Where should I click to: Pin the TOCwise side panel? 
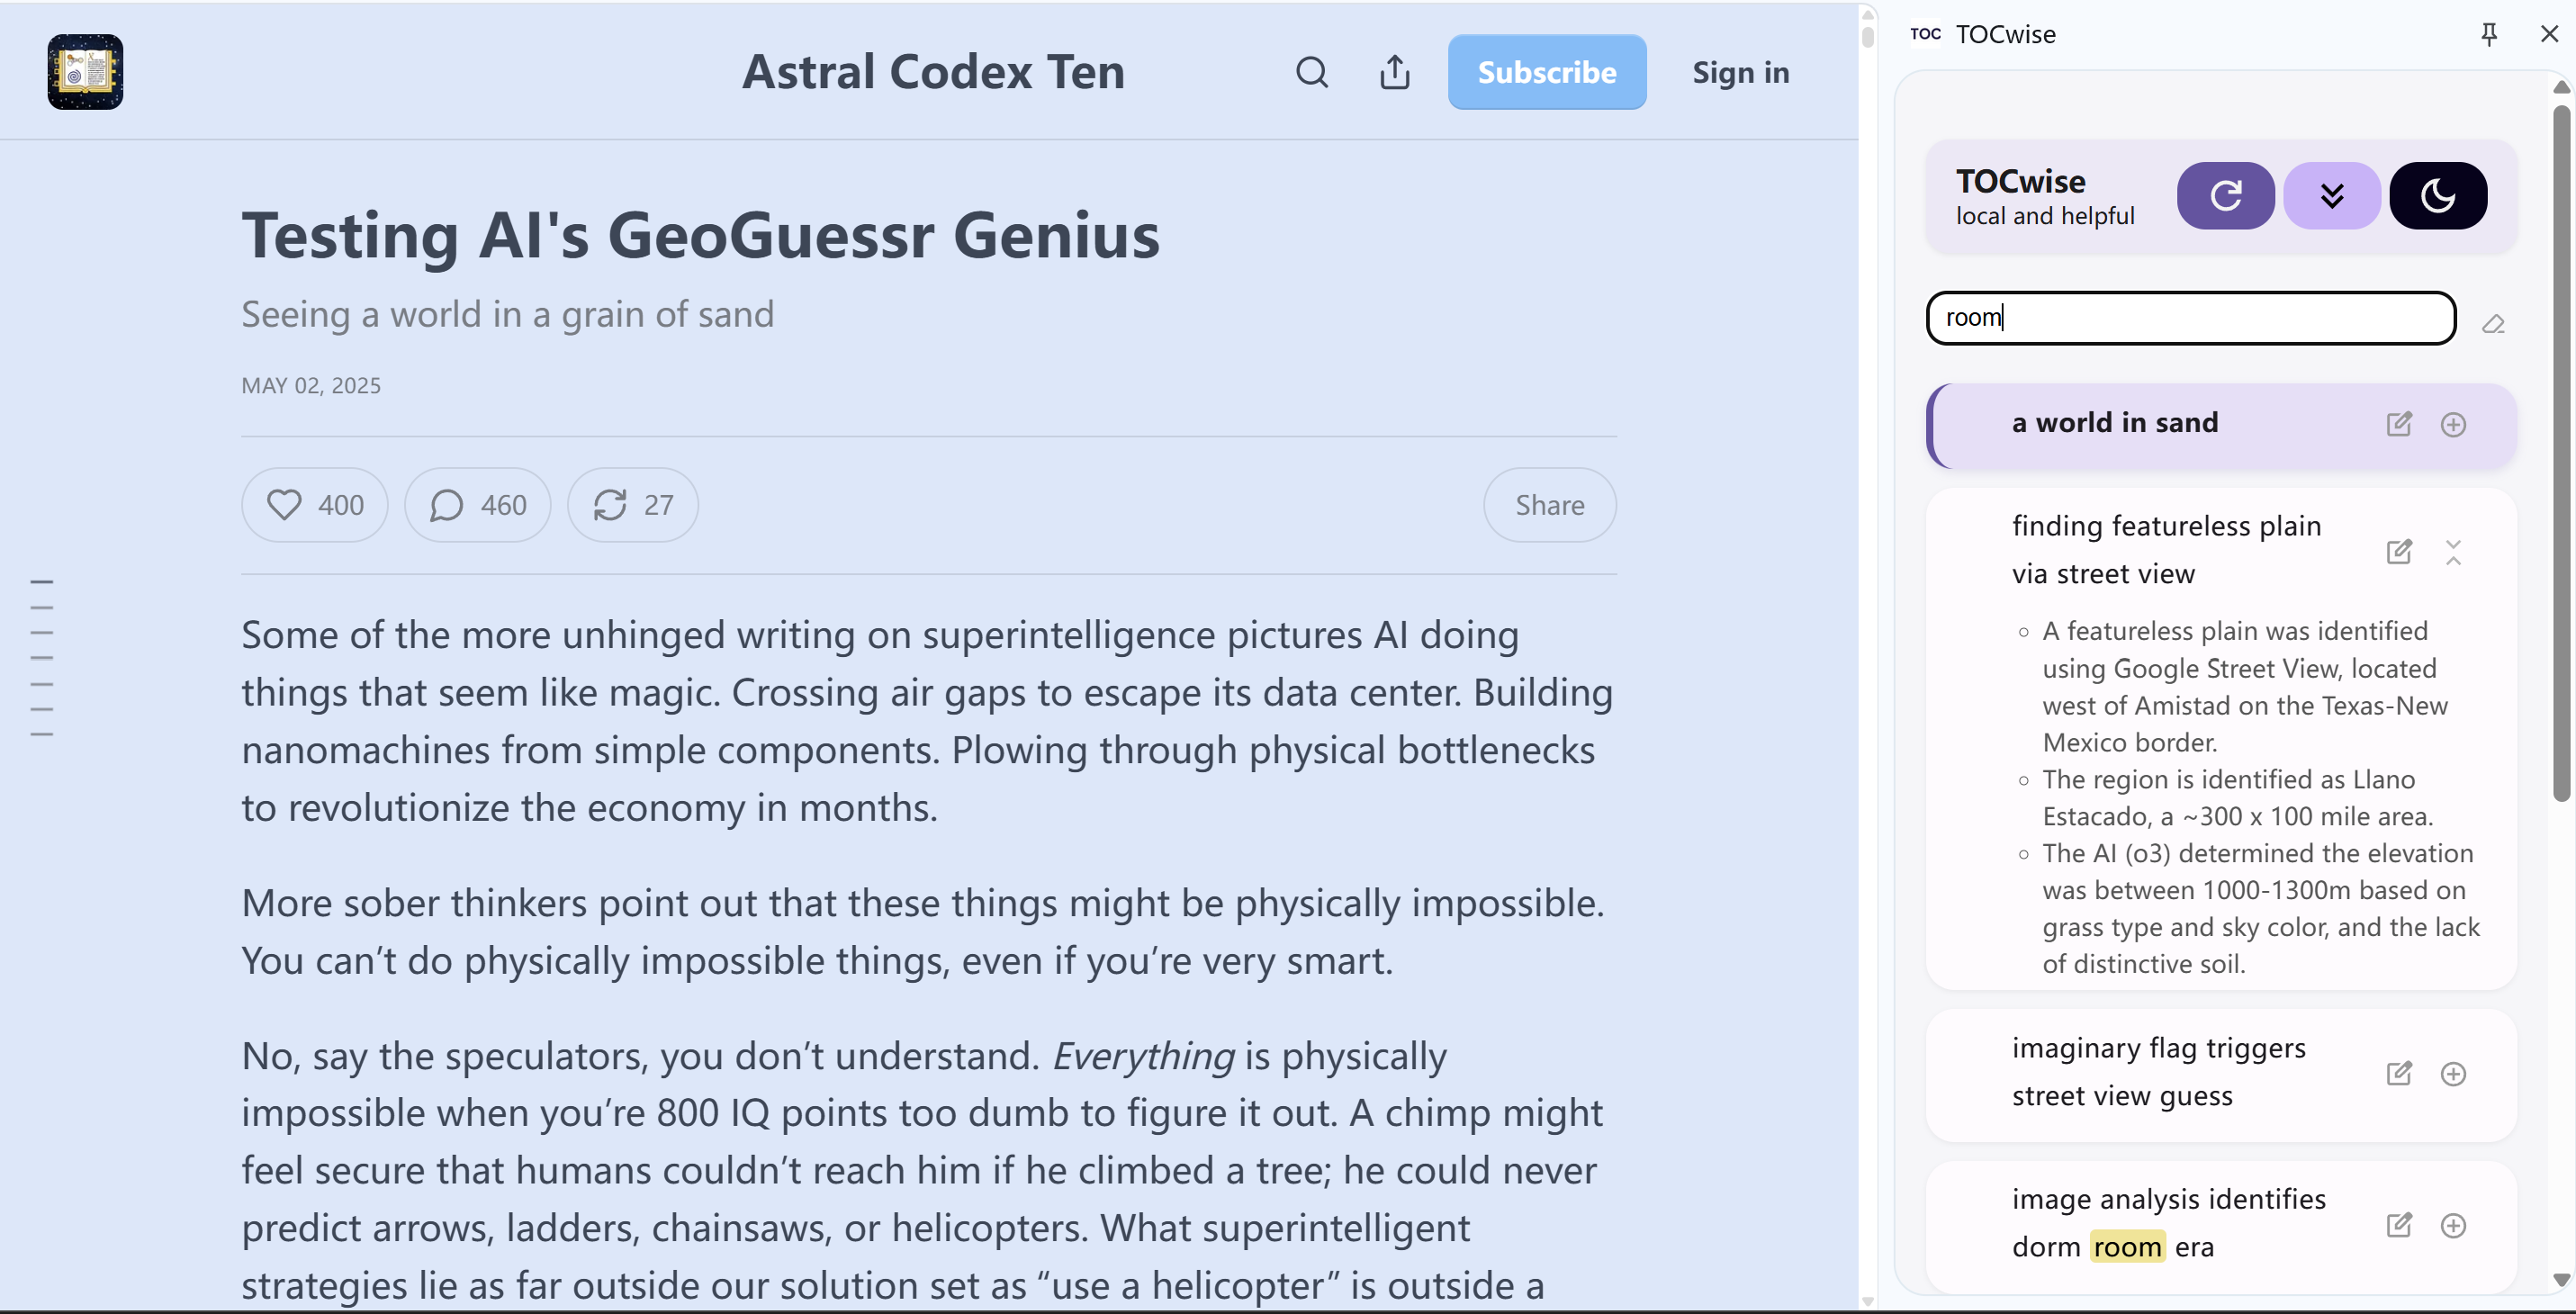pos(2489,34)
